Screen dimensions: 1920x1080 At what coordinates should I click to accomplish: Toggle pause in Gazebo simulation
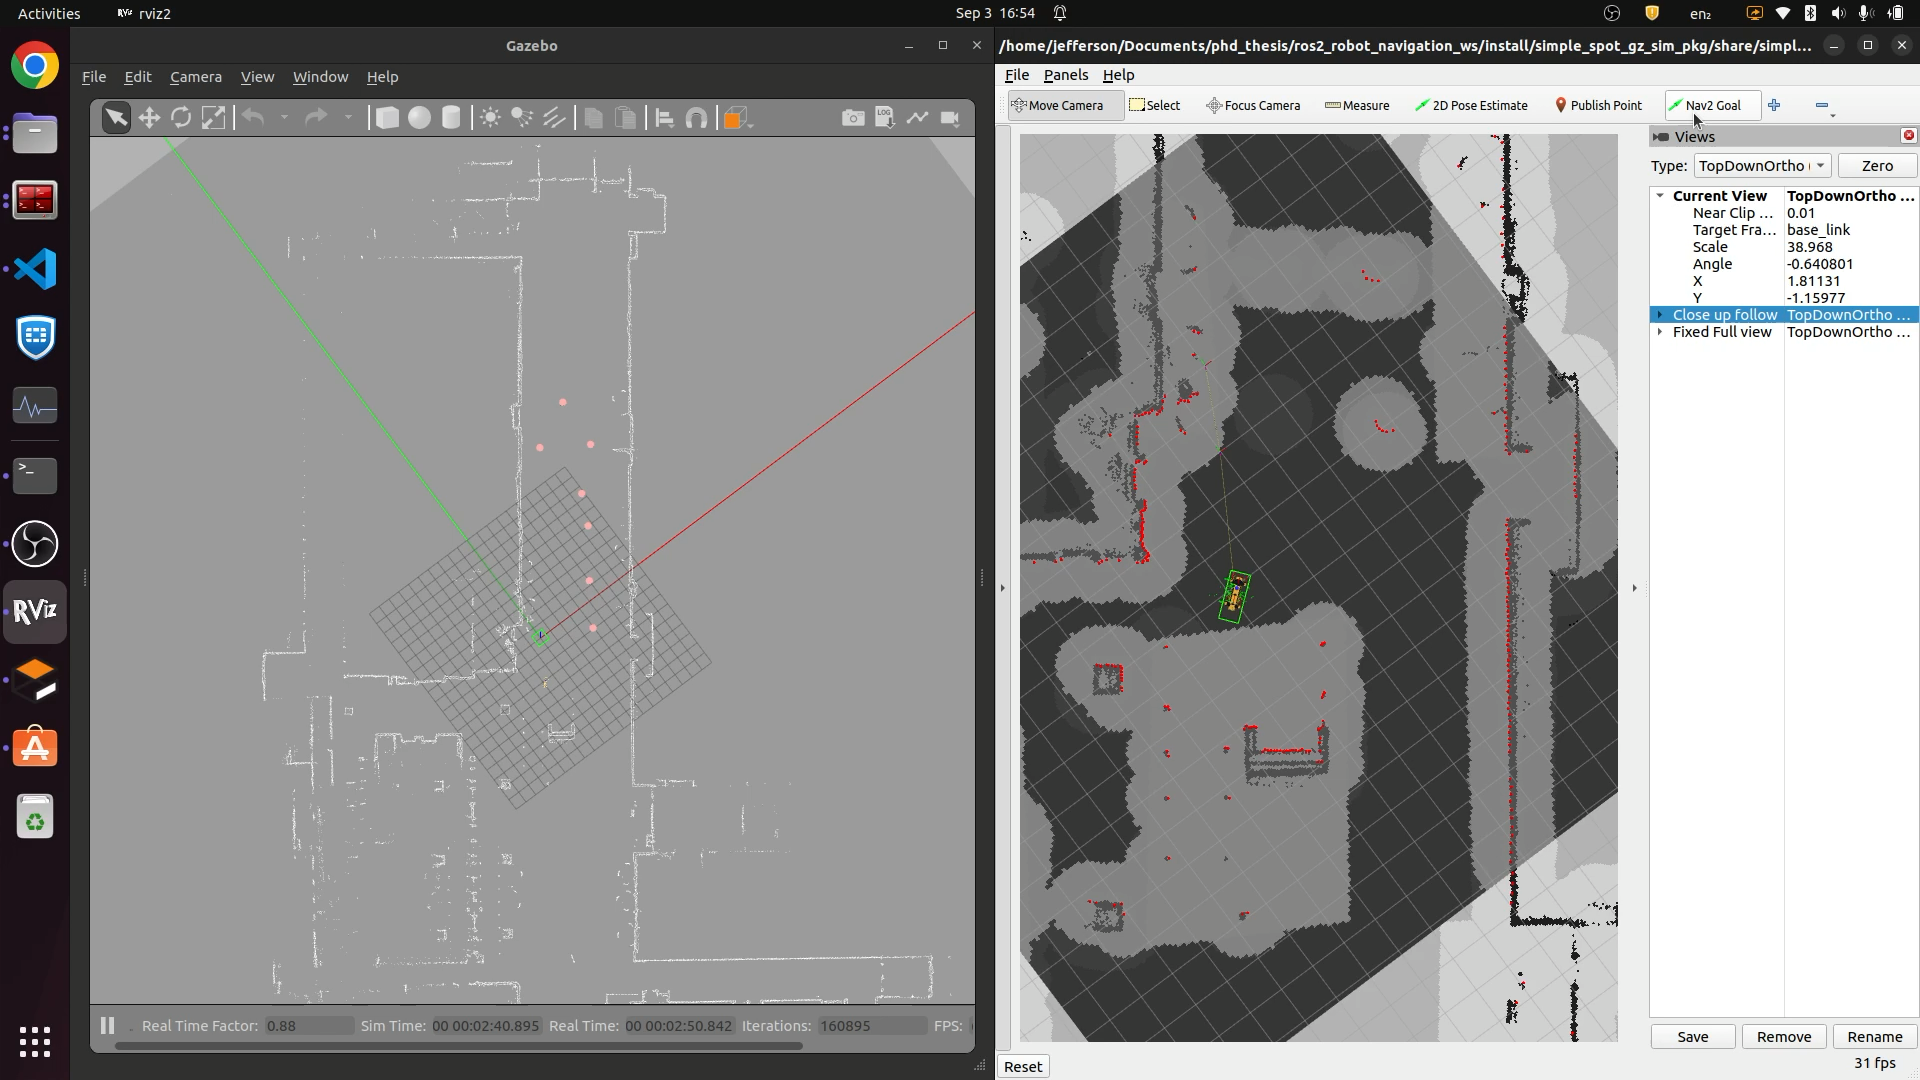coord(109,1025)
